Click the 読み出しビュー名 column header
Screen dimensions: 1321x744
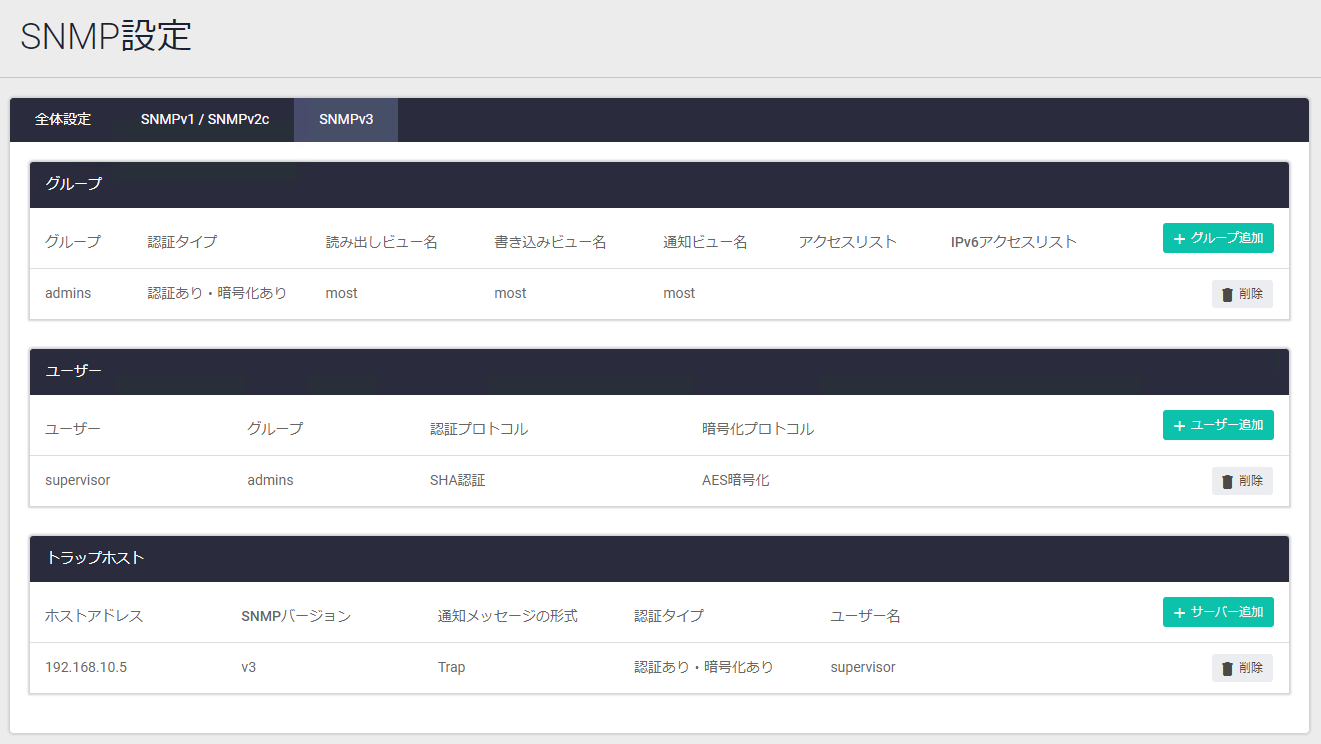[x=381, y=242]
